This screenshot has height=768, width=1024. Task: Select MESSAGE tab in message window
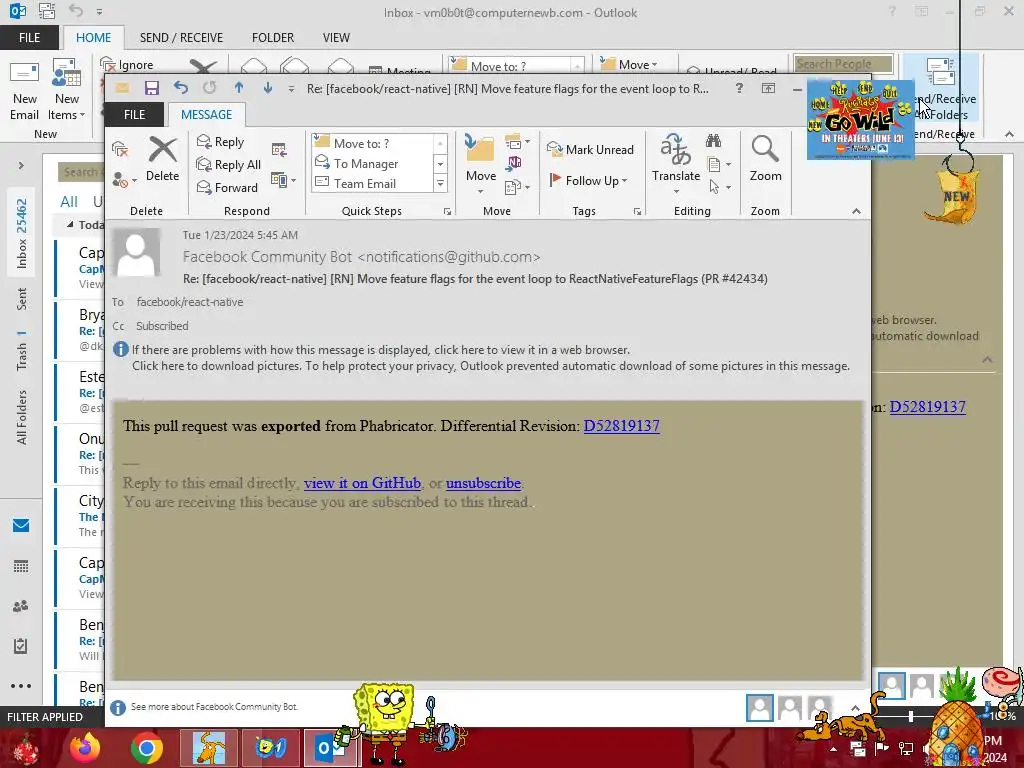pos(206,114)
